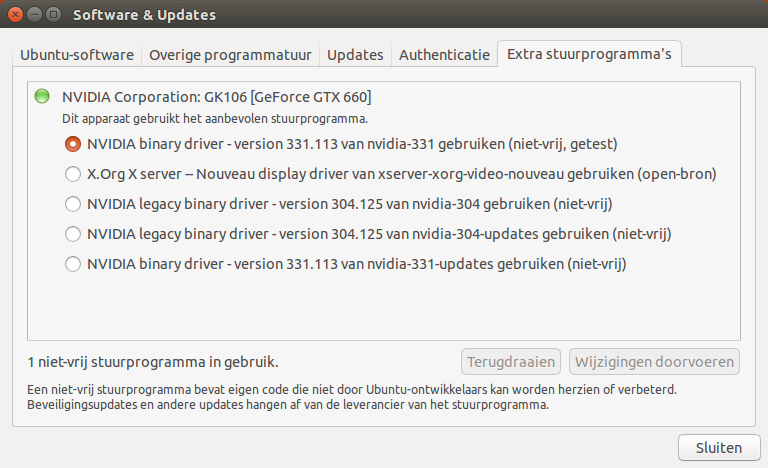Click the green driver status indicator
Viewport: 768px width, 468px height.
[42, 96]
